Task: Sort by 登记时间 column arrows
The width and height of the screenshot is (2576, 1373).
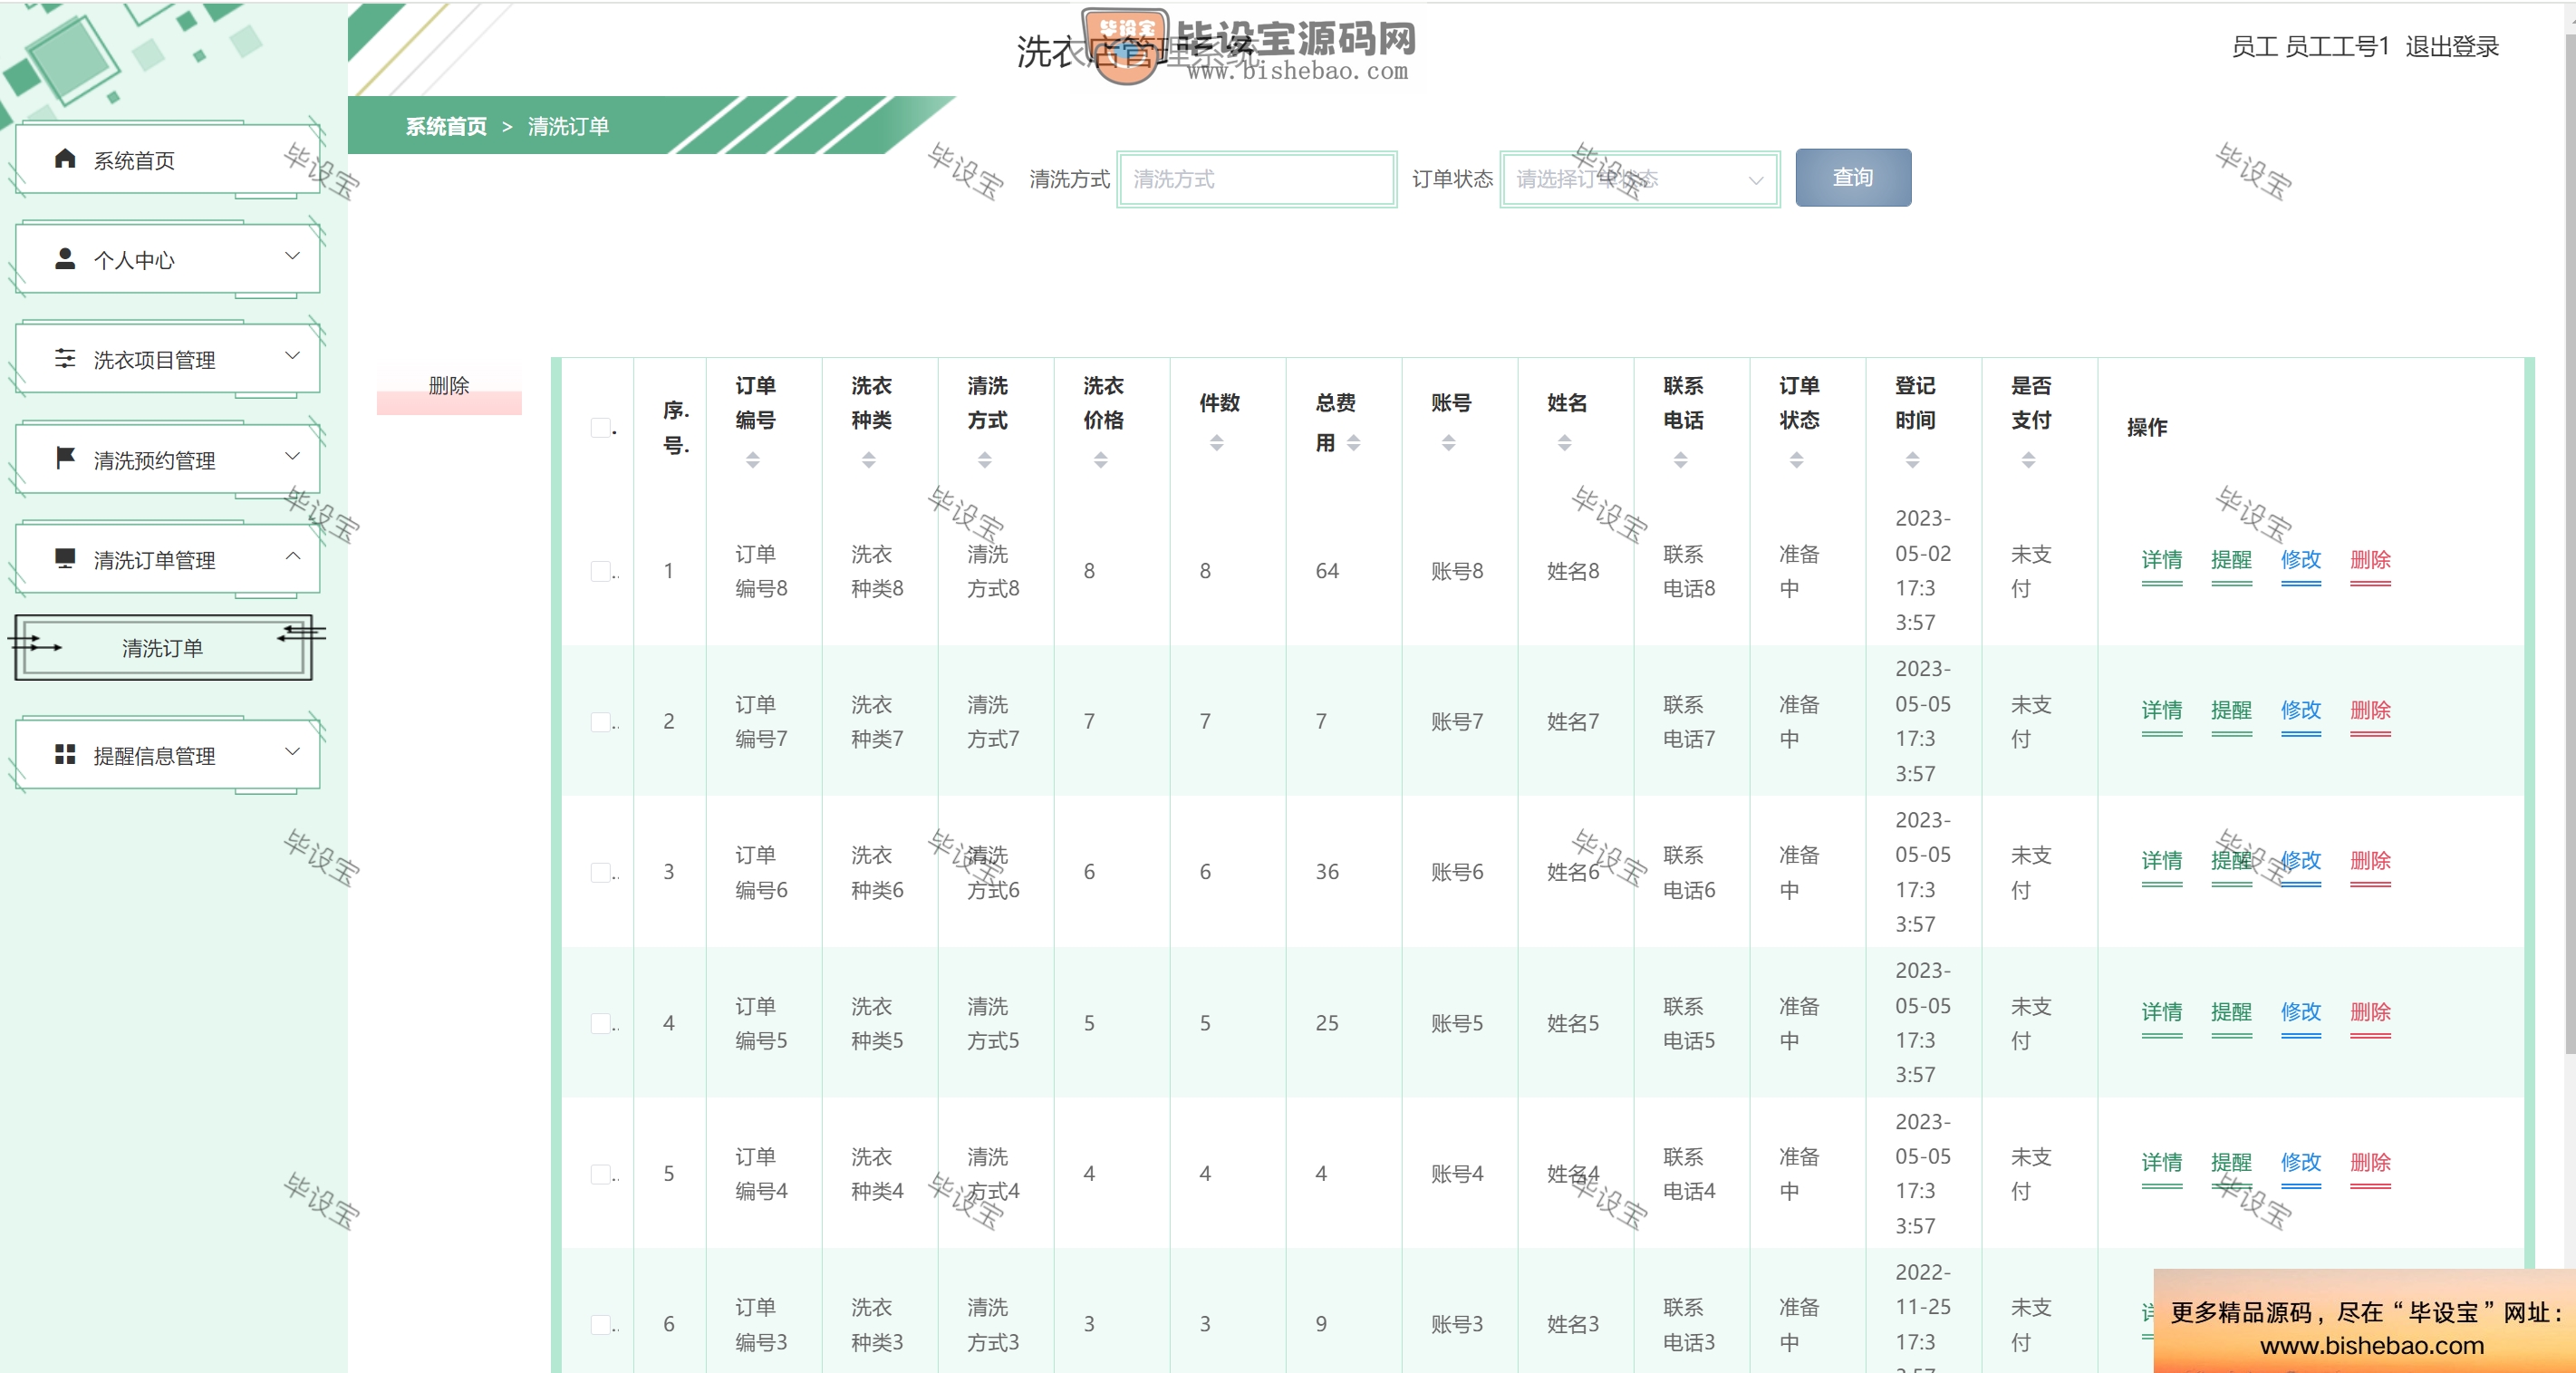Action: 1913,460
